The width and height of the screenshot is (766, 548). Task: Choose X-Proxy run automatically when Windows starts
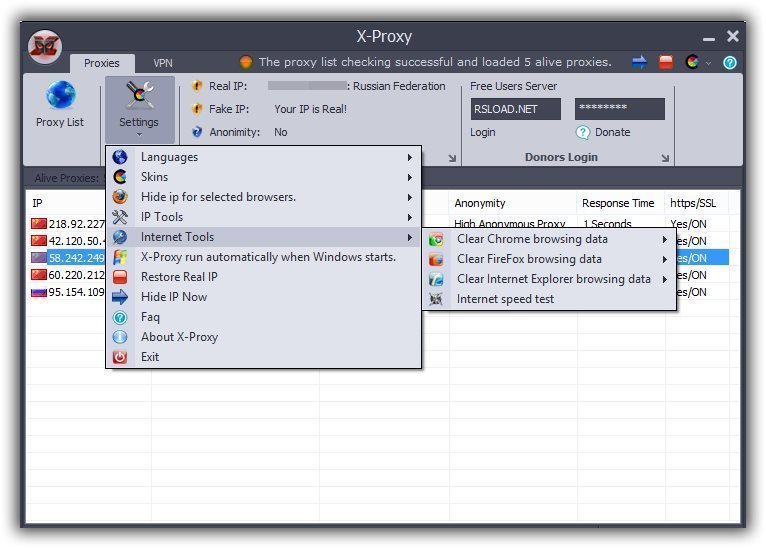[263, 257]
